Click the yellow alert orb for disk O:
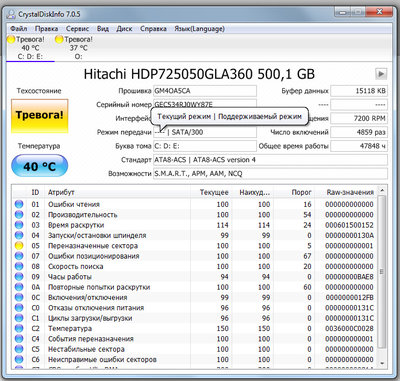 click(59, 39)
